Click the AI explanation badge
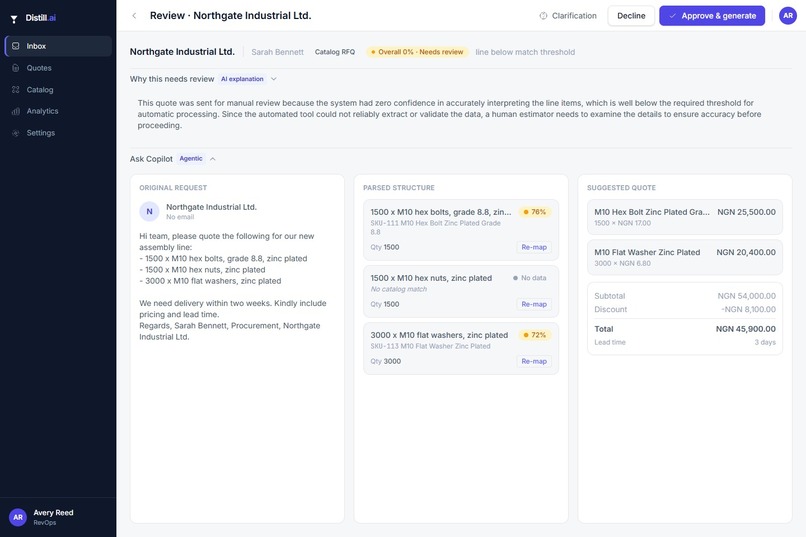806x537 pixels. (x=242, y=79)
